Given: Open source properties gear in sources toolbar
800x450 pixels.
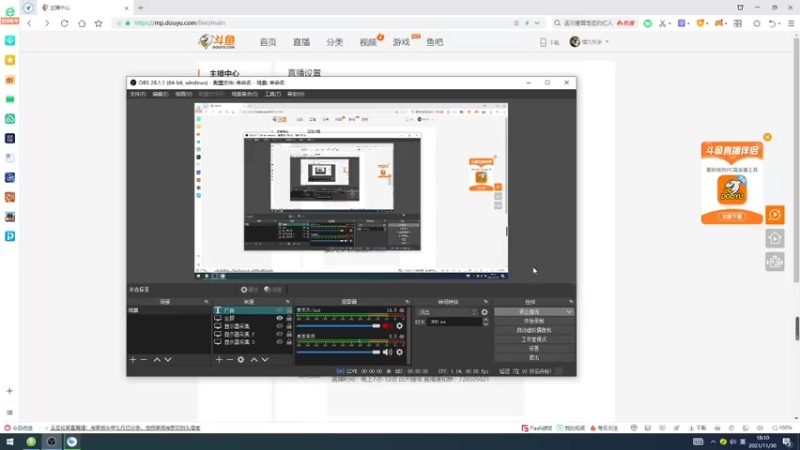Looking at the screenshot, I should point(241,360).
